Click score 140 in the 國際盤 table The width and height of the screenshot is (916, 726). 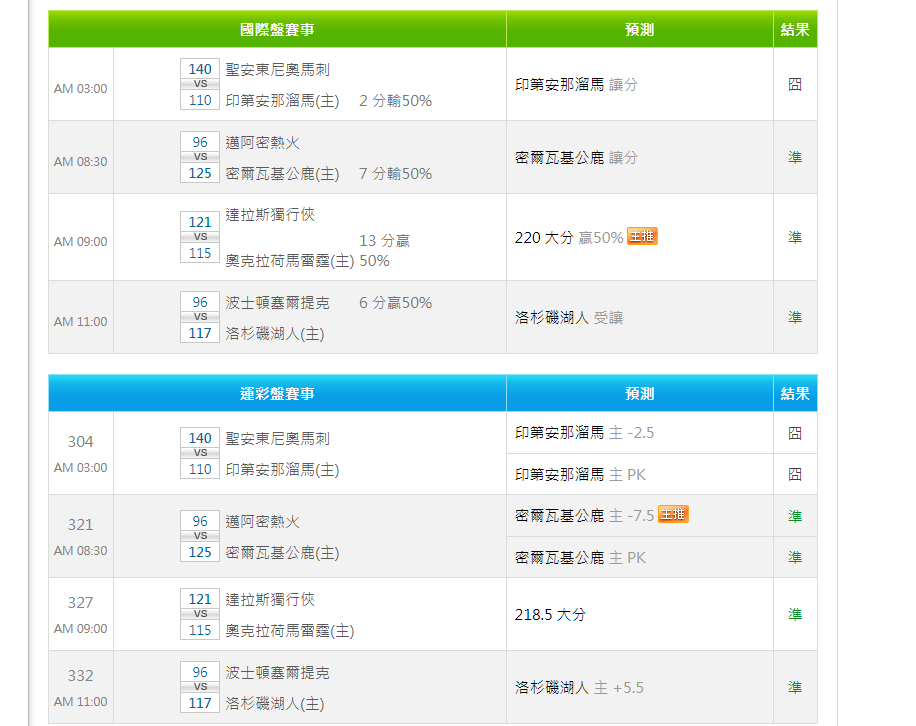(200, 69)
